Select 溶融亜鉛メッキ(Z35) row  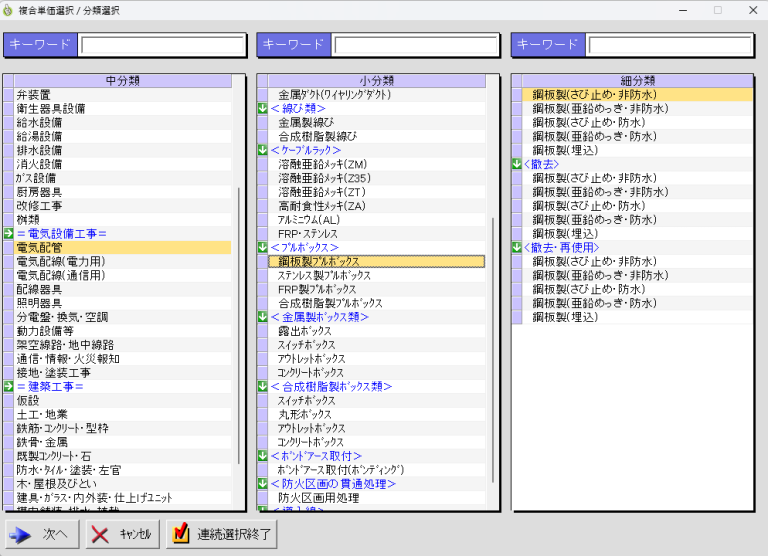[x=377, y=178]
